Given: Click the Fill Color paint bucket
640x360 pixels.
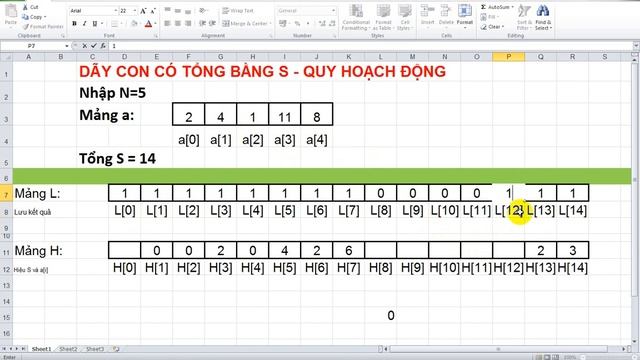Looking at the screenshot, I should coord(133,24).
